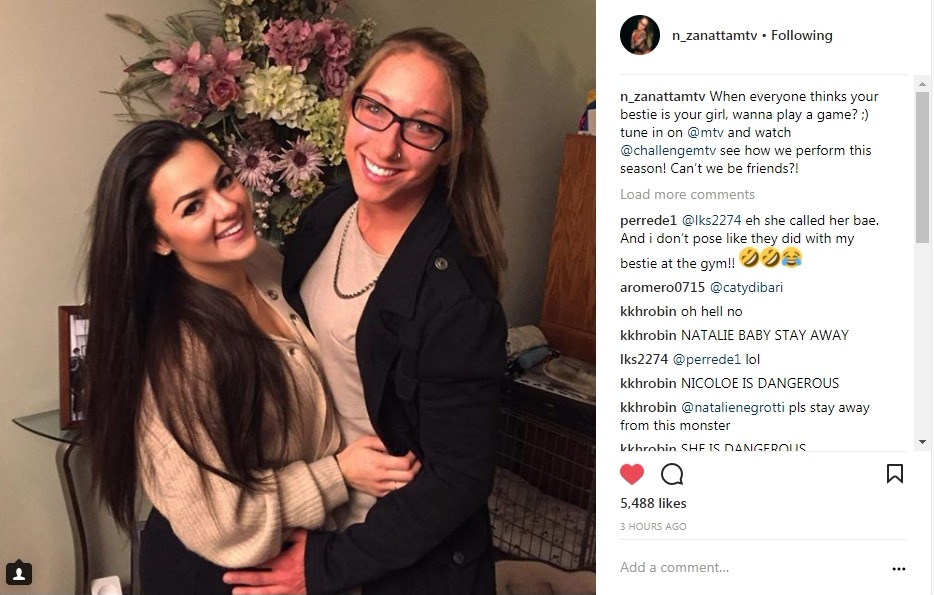Open the n_zanattamtv profile avatar
Screen dimensions: 934x595
pyautogui.click(x=640, y=35)
